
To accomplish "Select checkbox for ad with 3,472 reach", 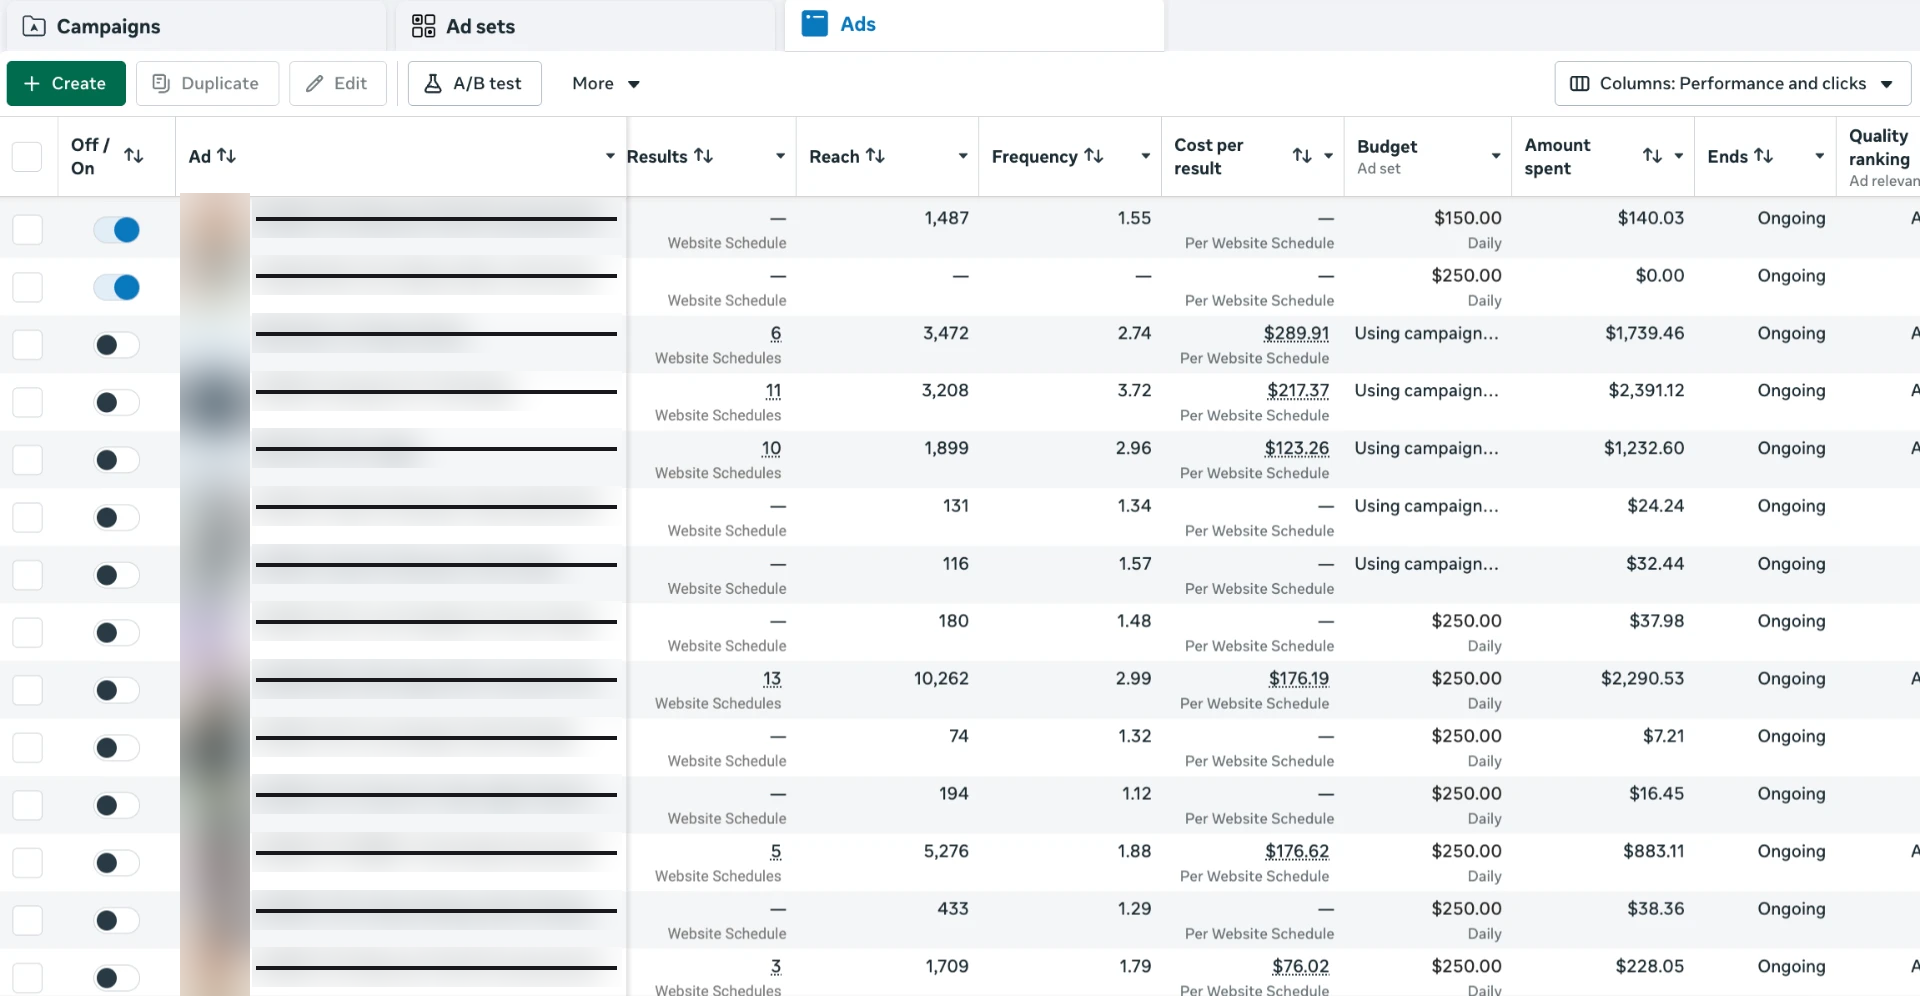I will tap(27, 345).
